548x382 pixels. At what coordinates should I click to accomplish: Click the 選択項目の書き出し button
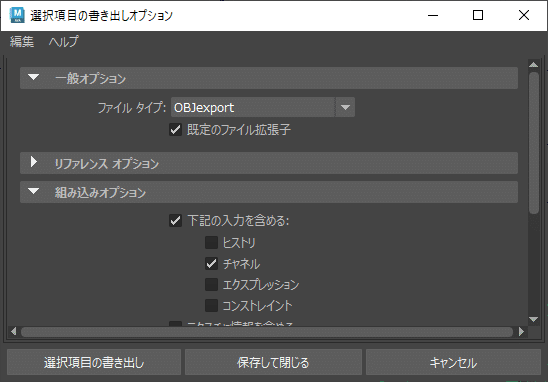[94, 362]
